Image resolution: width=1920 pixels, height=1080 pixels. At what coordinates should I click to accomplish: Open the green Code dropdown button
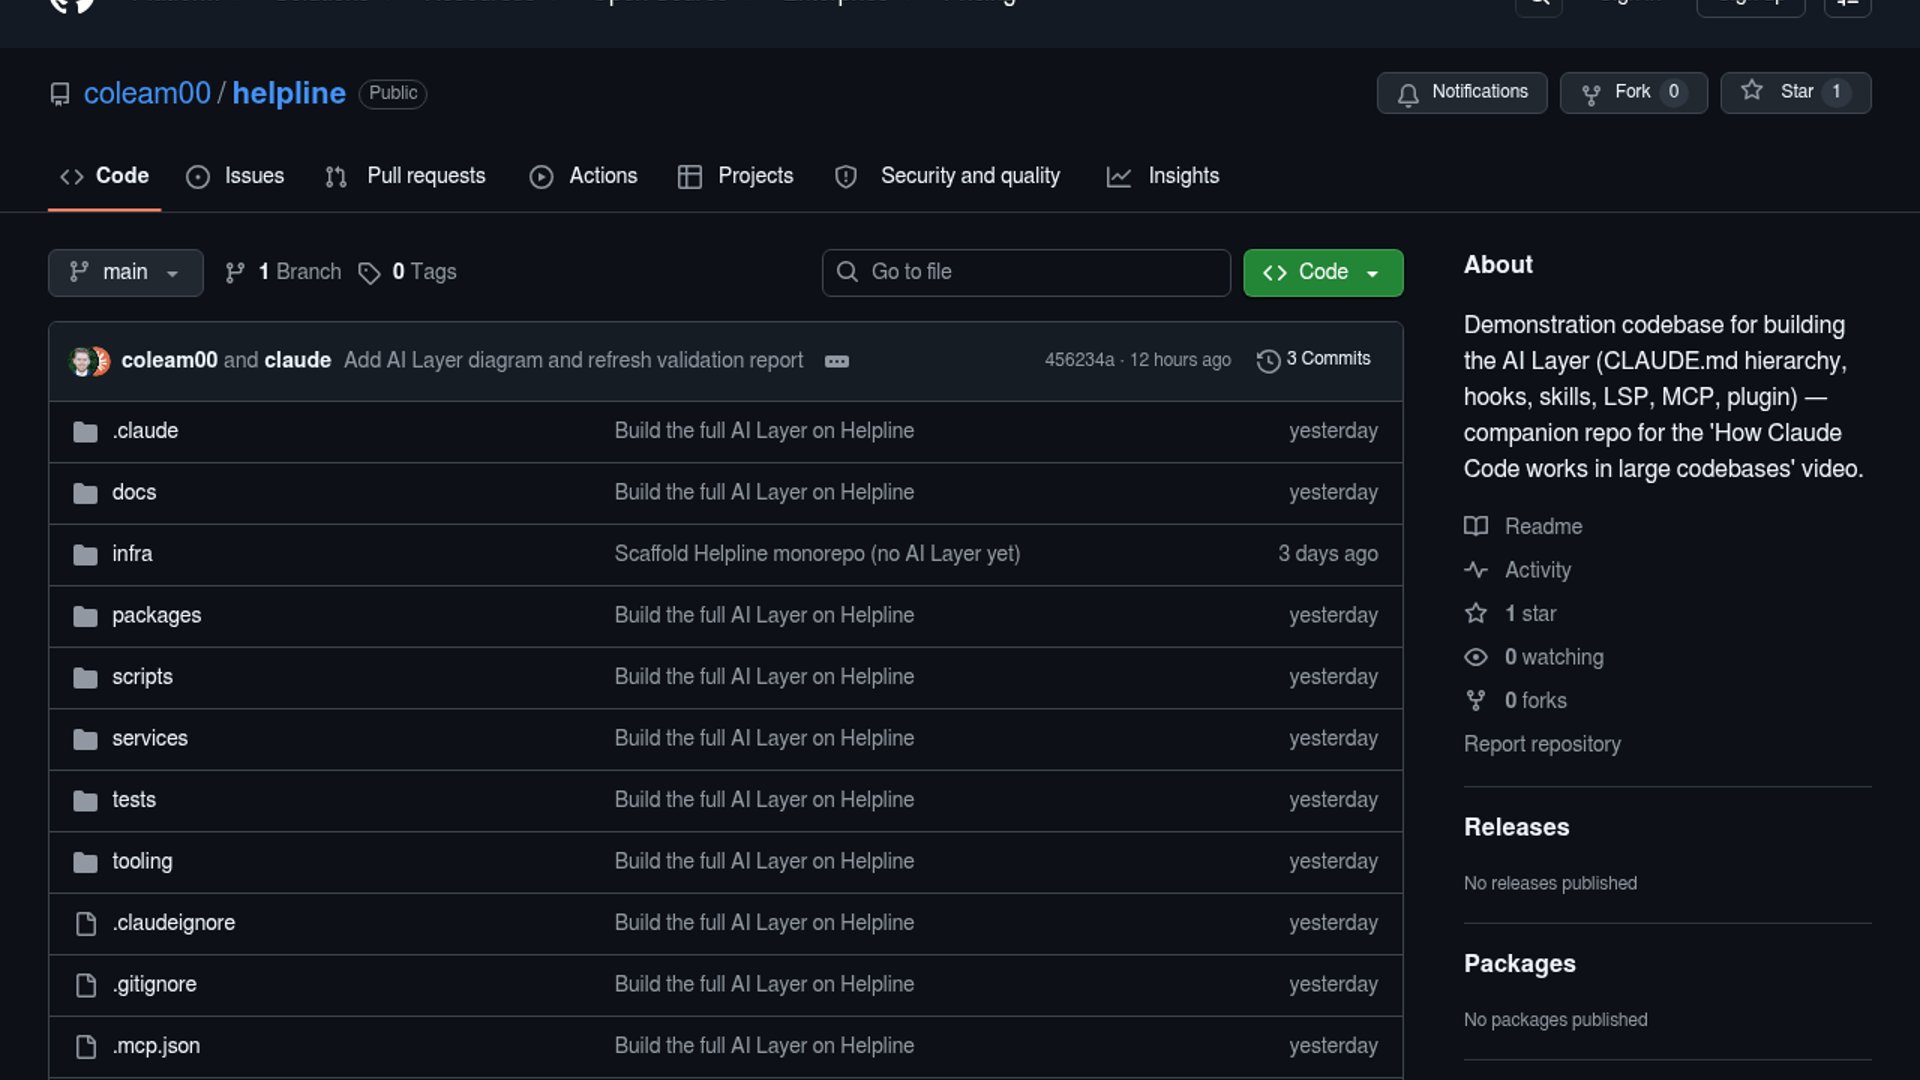(1323, 272)
